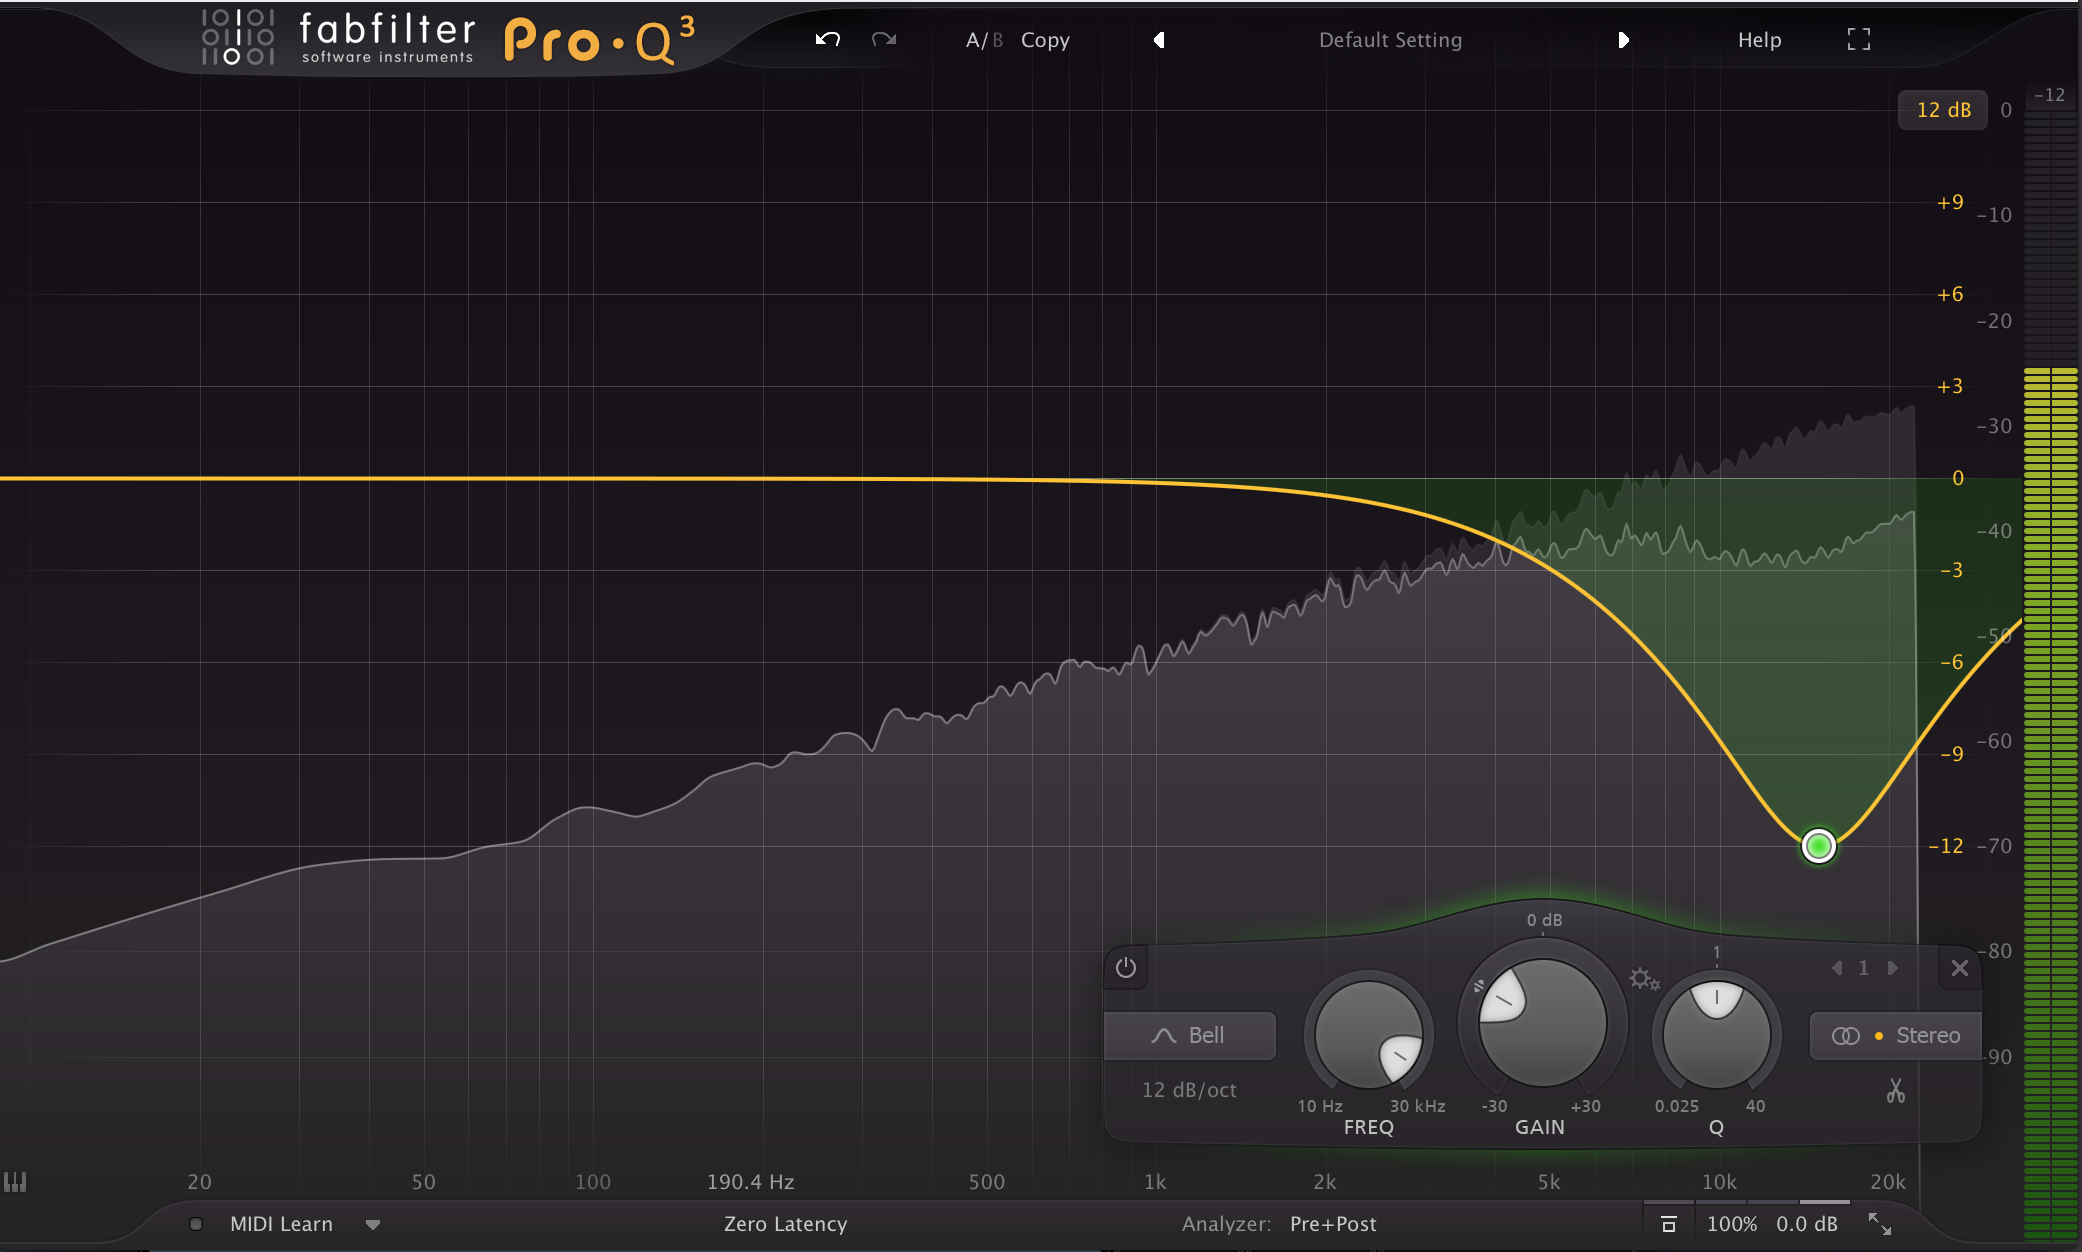Enter full screen mode via corner brackets icon
Image resolution: width=2082 pixels, height=1252 pixels.
click(1858, 40)
